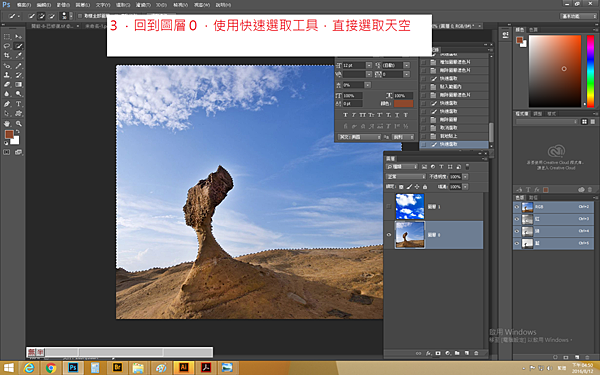Screen dimensions: 600x375
Task: Choose Add to Selection mode in options bar
Action: [x=42, y=16]
